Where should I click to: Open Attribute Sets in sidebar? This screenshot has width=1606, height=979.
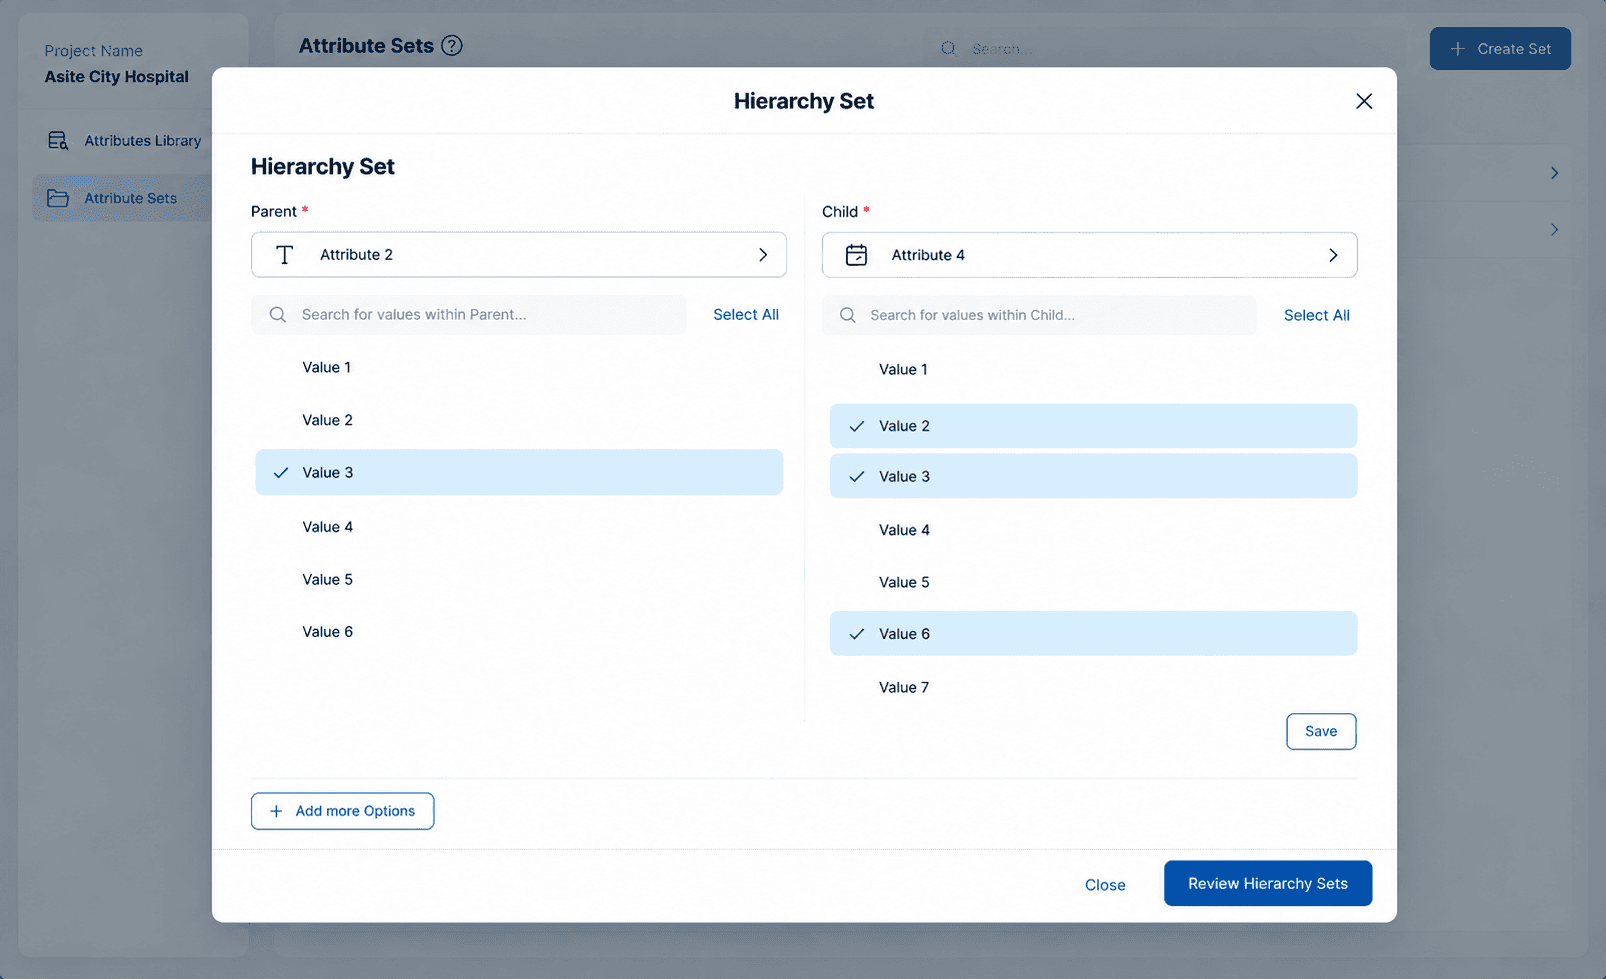pyautogui.click(x=124, y=198)
